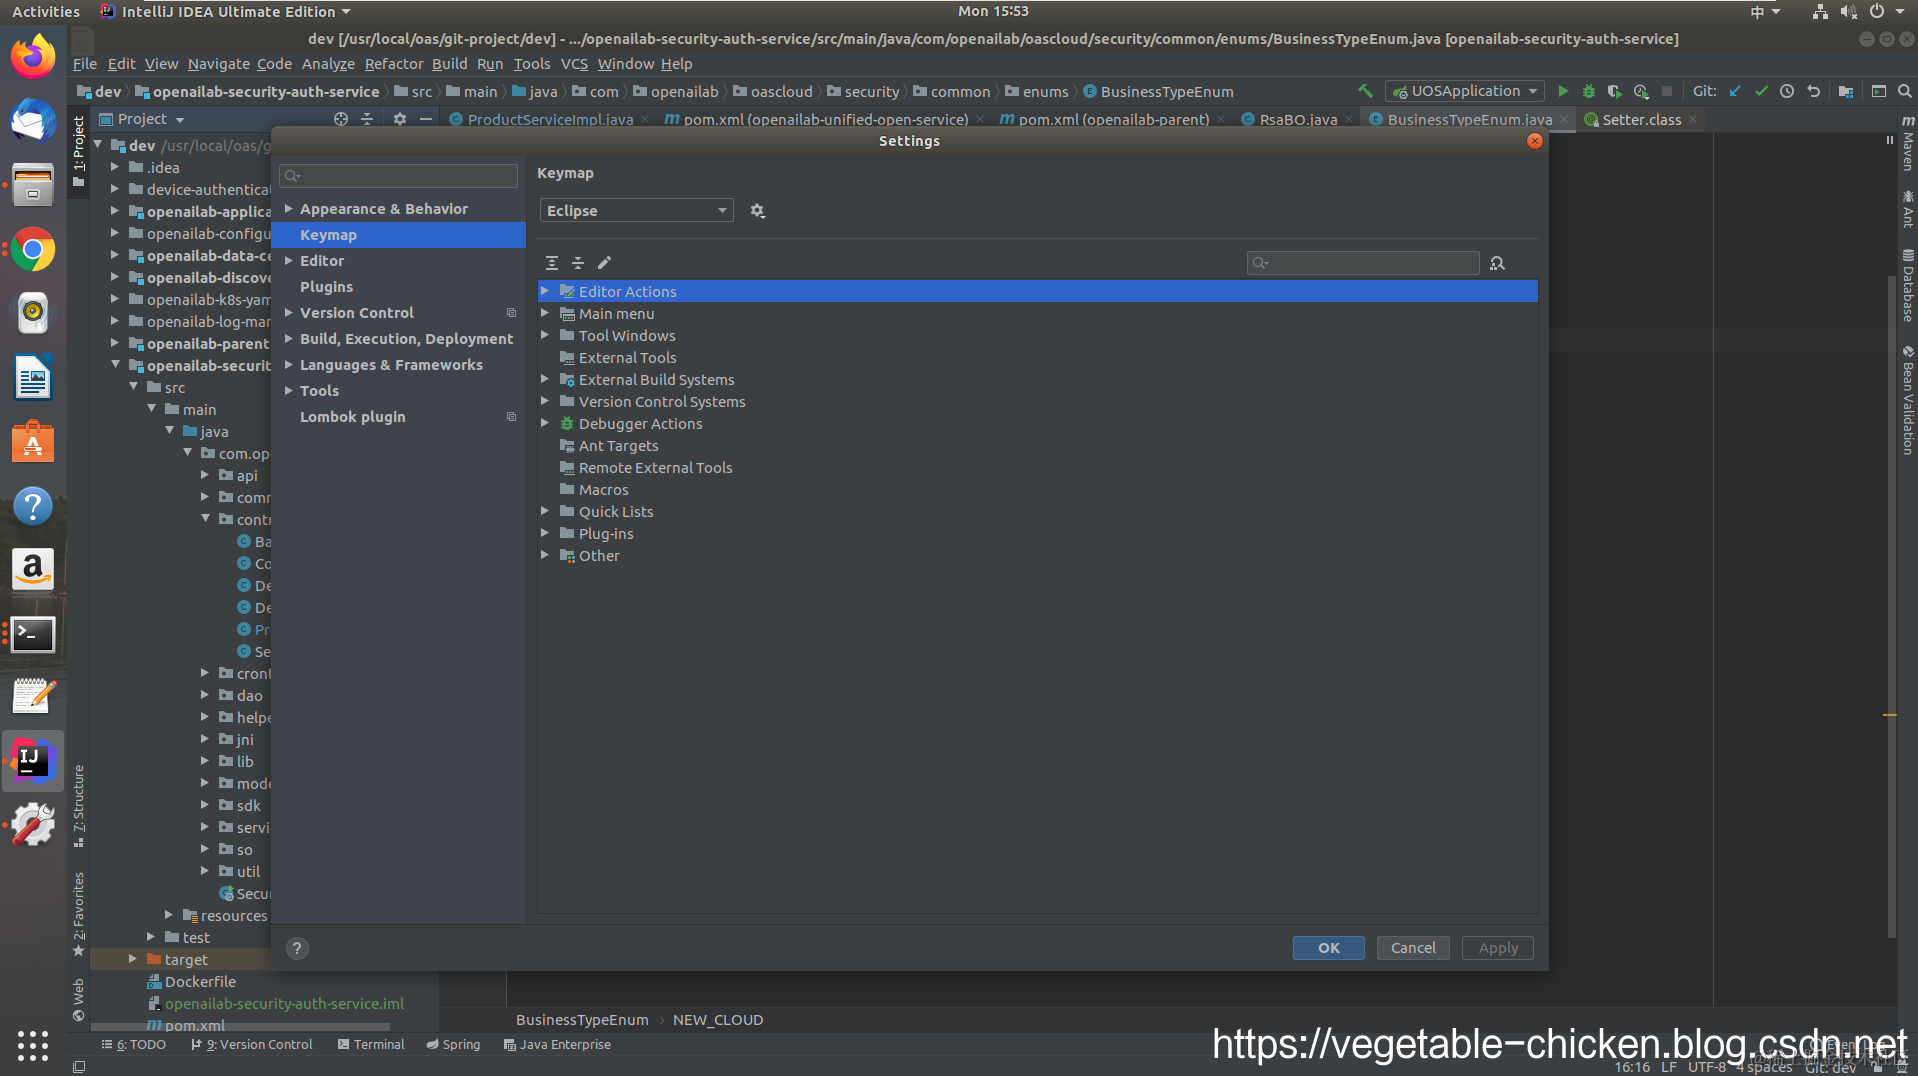Open the Eclipse keymap dropdown
The width and height of the screenshot is (1918, 1076).
637,211
